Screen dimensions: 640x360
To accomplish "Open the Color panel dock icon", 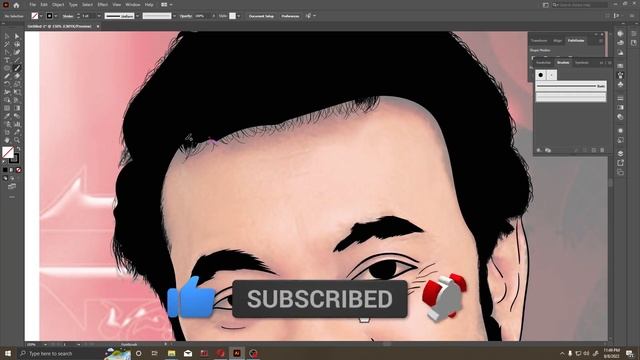I will coord(620,33).
